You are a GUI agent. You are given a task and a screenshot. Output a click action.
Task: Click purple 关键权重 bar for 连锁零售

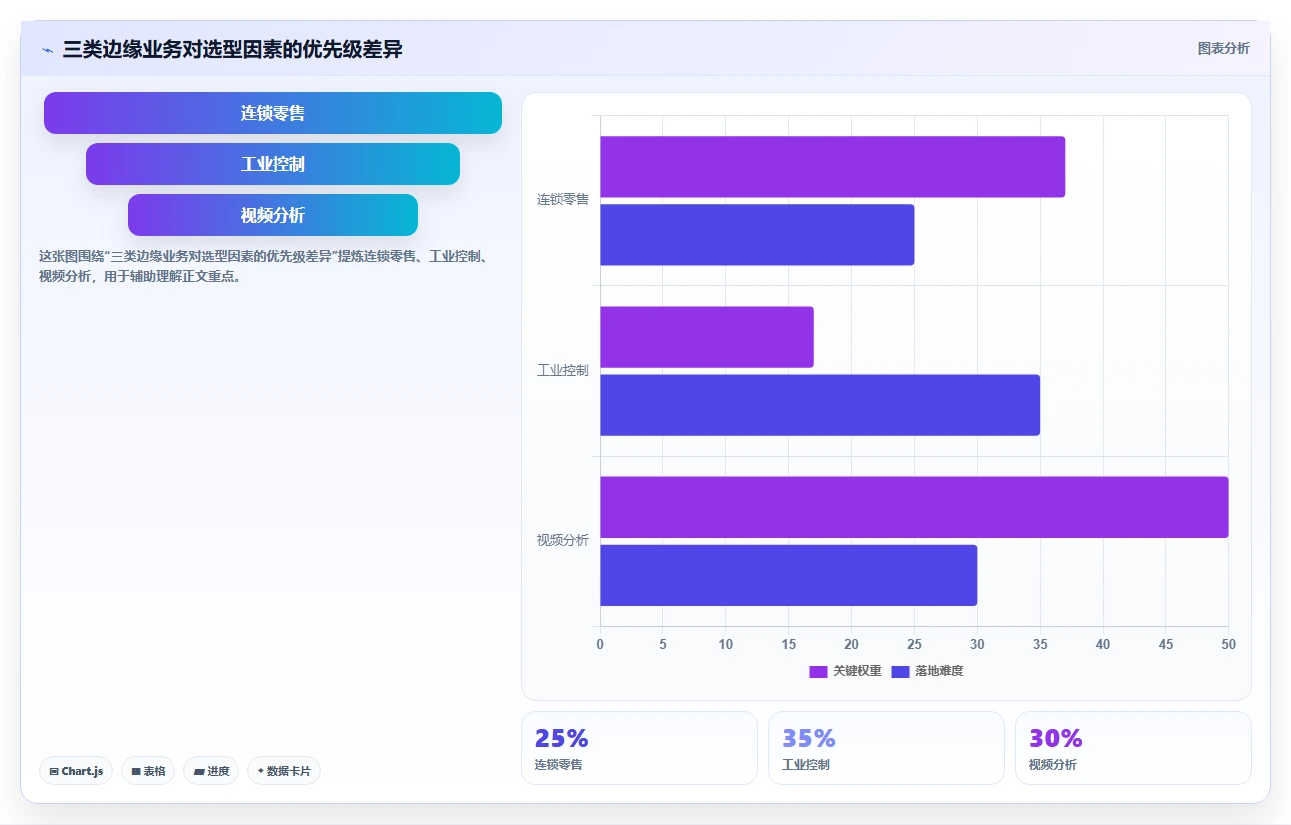coord(832,167)
